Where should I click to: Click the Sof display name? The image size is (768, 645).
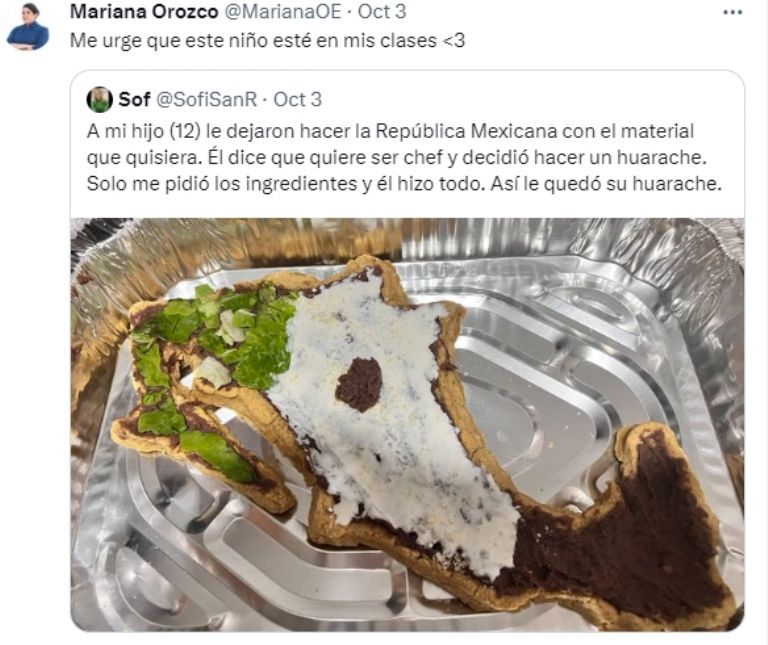134,99
